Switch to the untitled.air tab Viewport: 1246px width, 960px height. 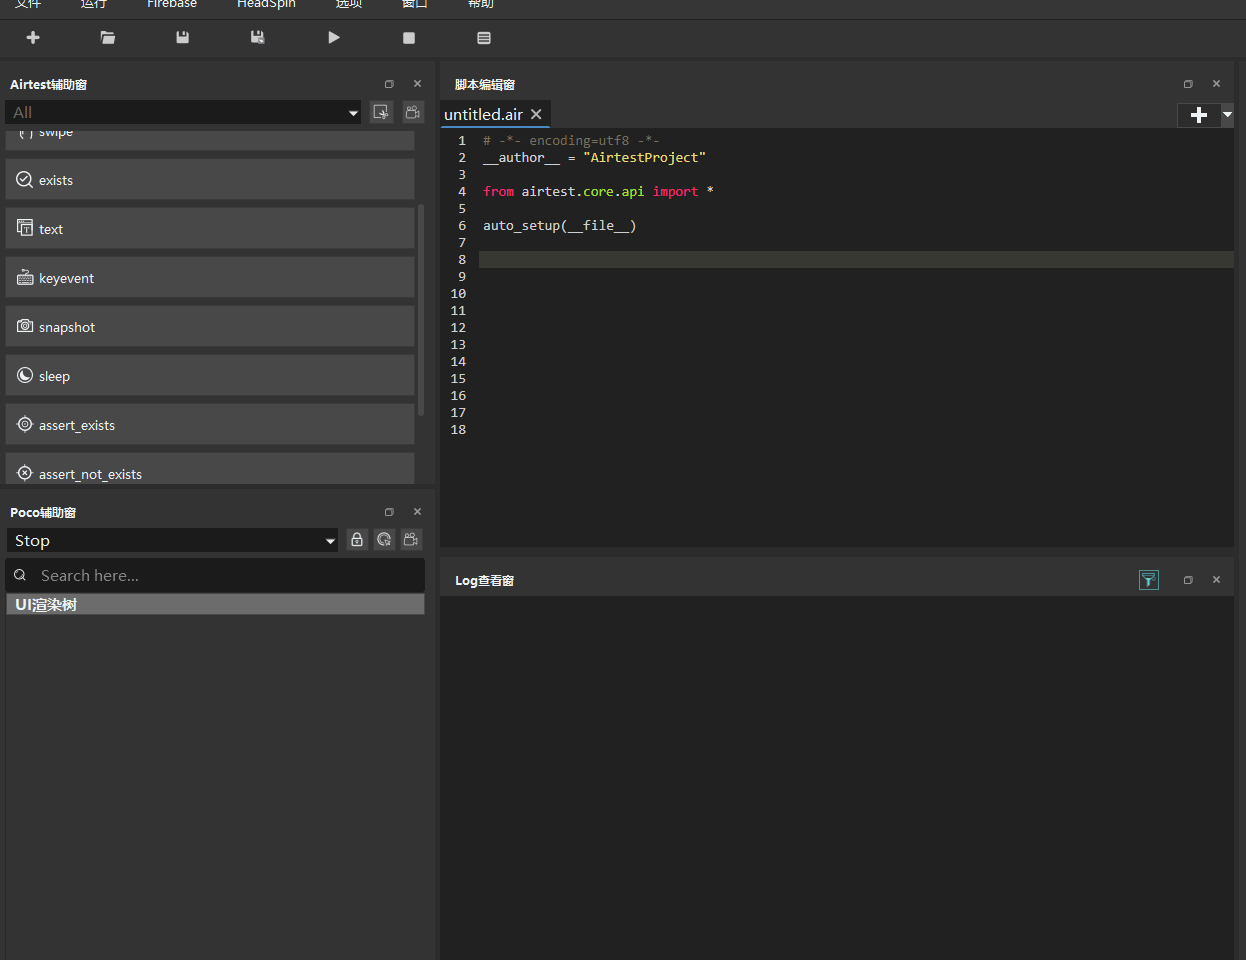[x=484, y=114]
